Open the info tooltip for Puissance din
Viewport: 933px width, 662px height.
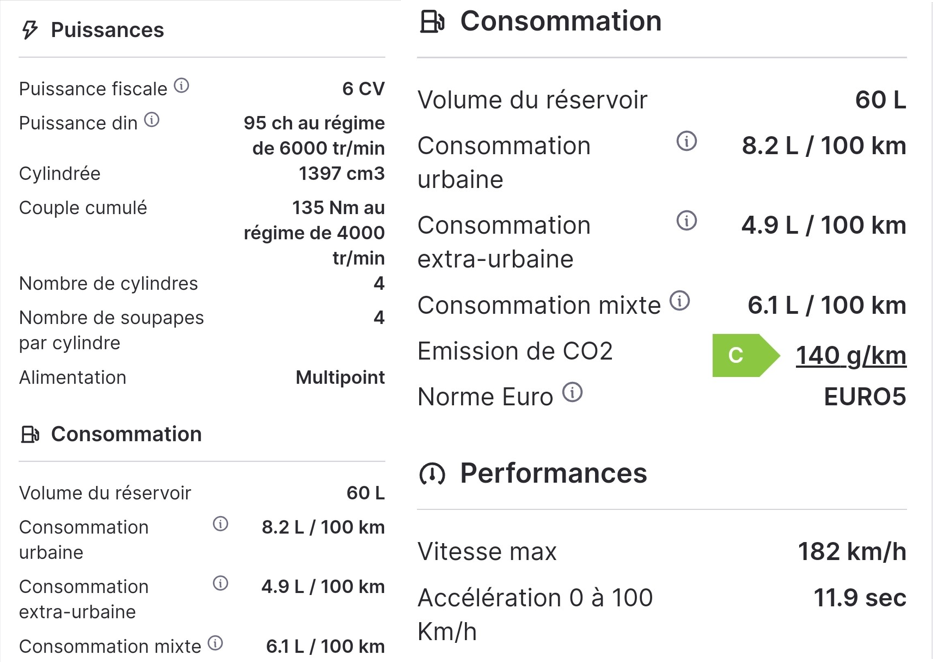tap(152, 120)
